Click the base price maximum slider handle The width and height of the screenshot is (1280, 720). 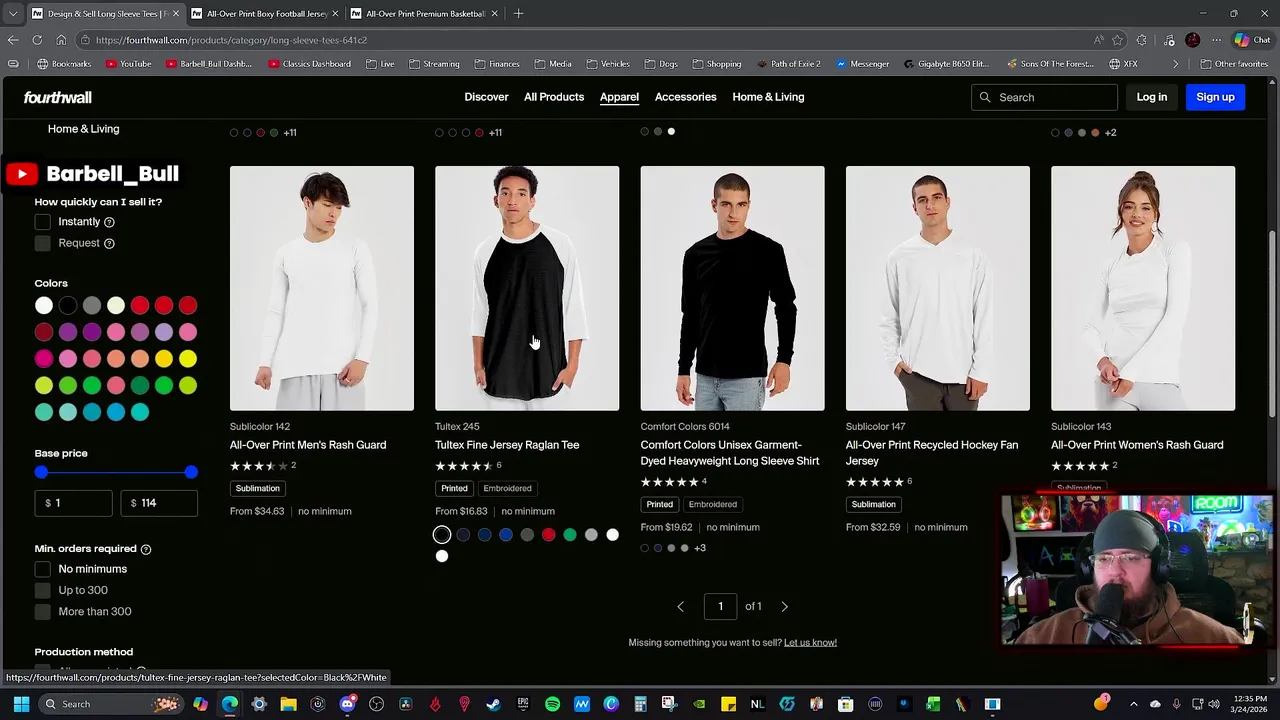click(x=191, y=472)
